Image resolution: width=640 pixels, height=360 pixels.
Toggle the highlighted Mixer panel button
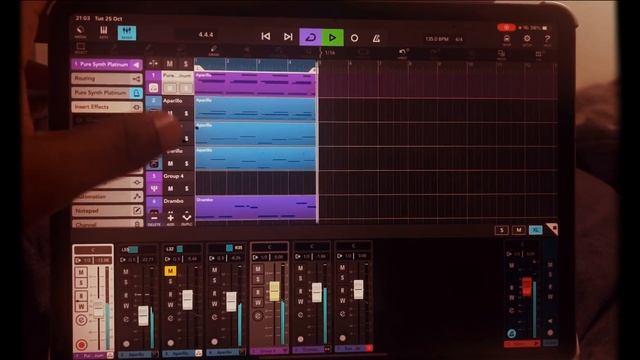127,33
